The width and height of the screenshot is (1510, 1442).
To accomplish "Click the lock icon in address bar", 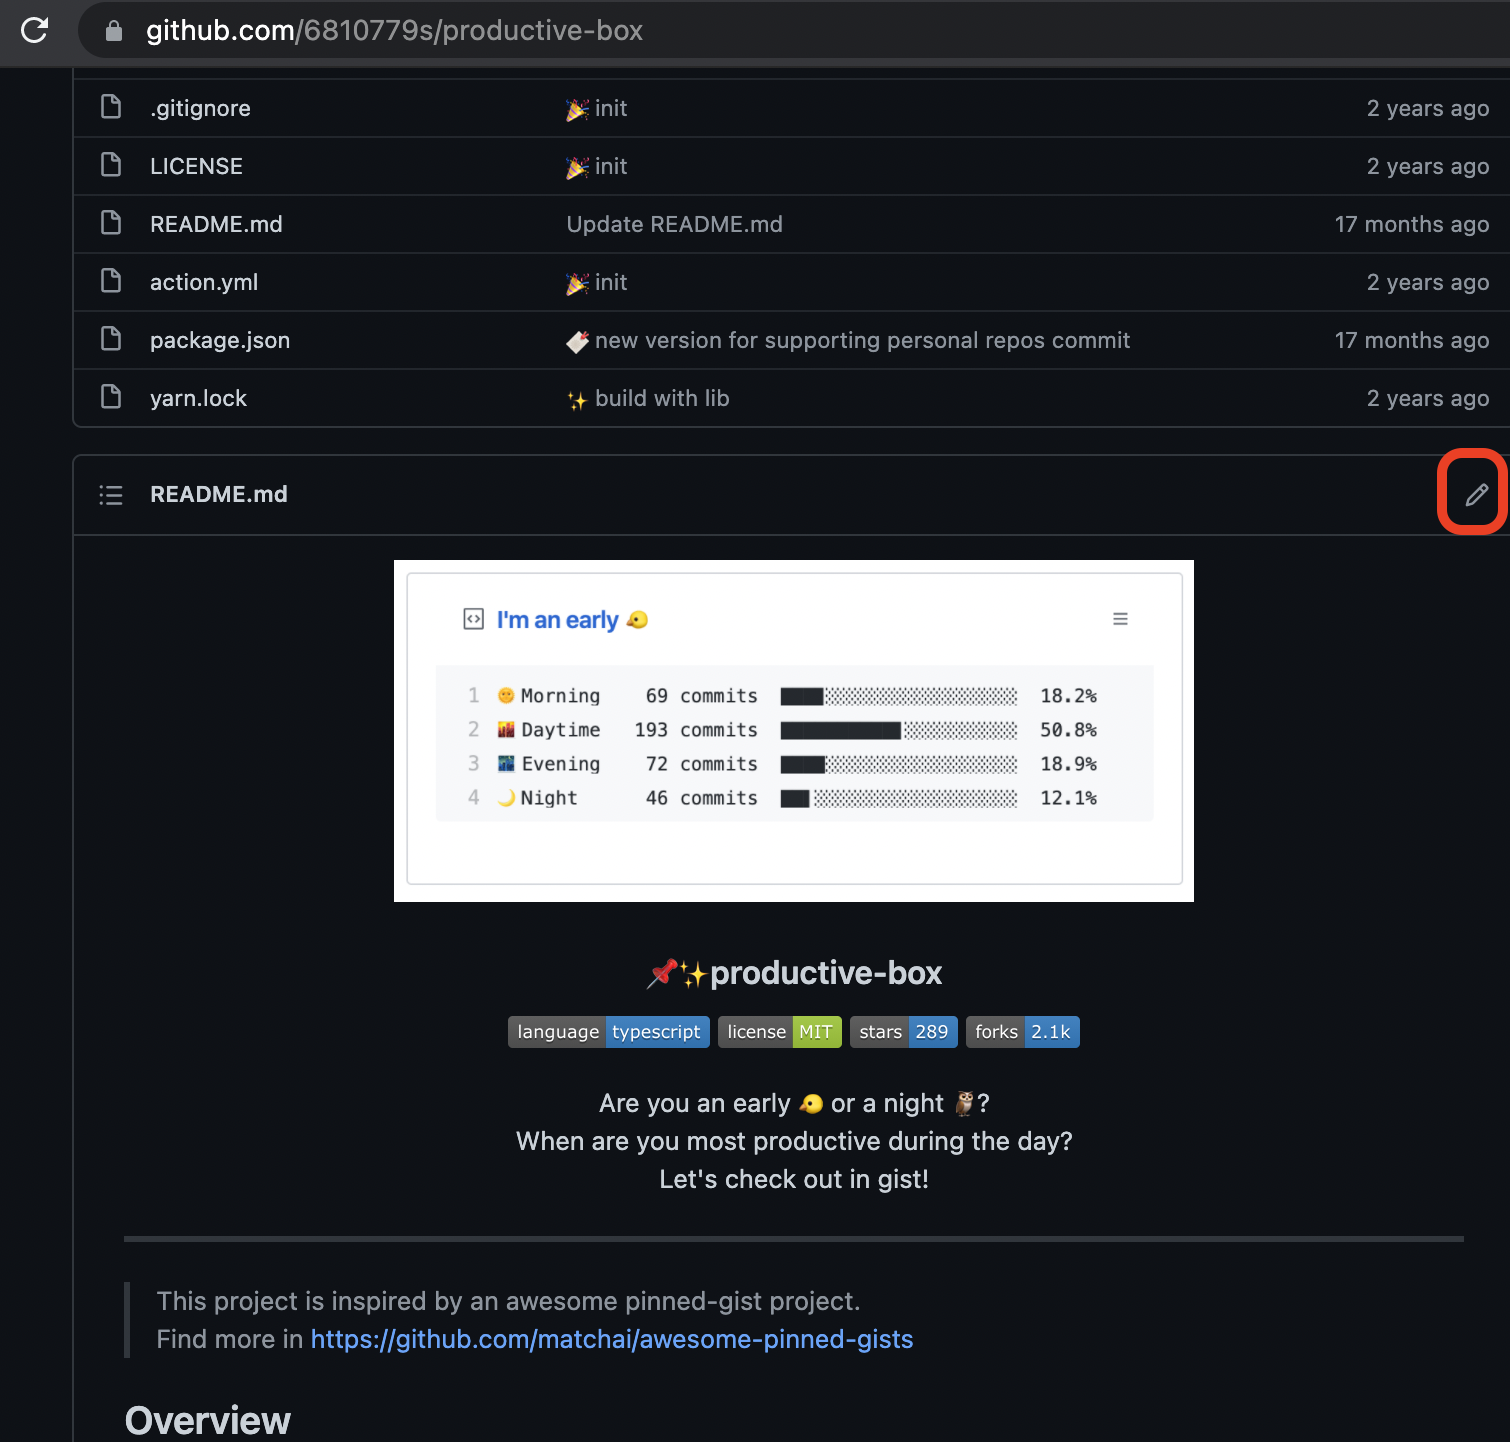I will pos(114,31).
